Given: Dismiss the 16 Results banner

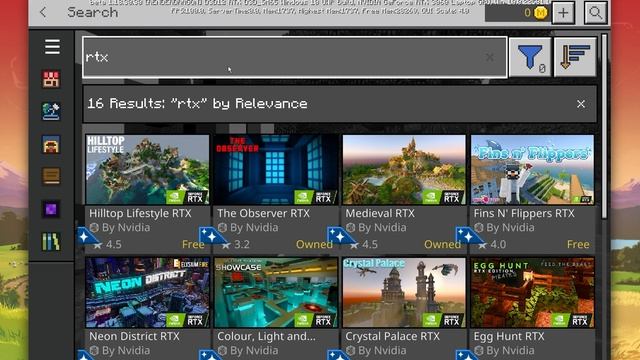Looking at the screenshot, I should (x=581, y=104).
